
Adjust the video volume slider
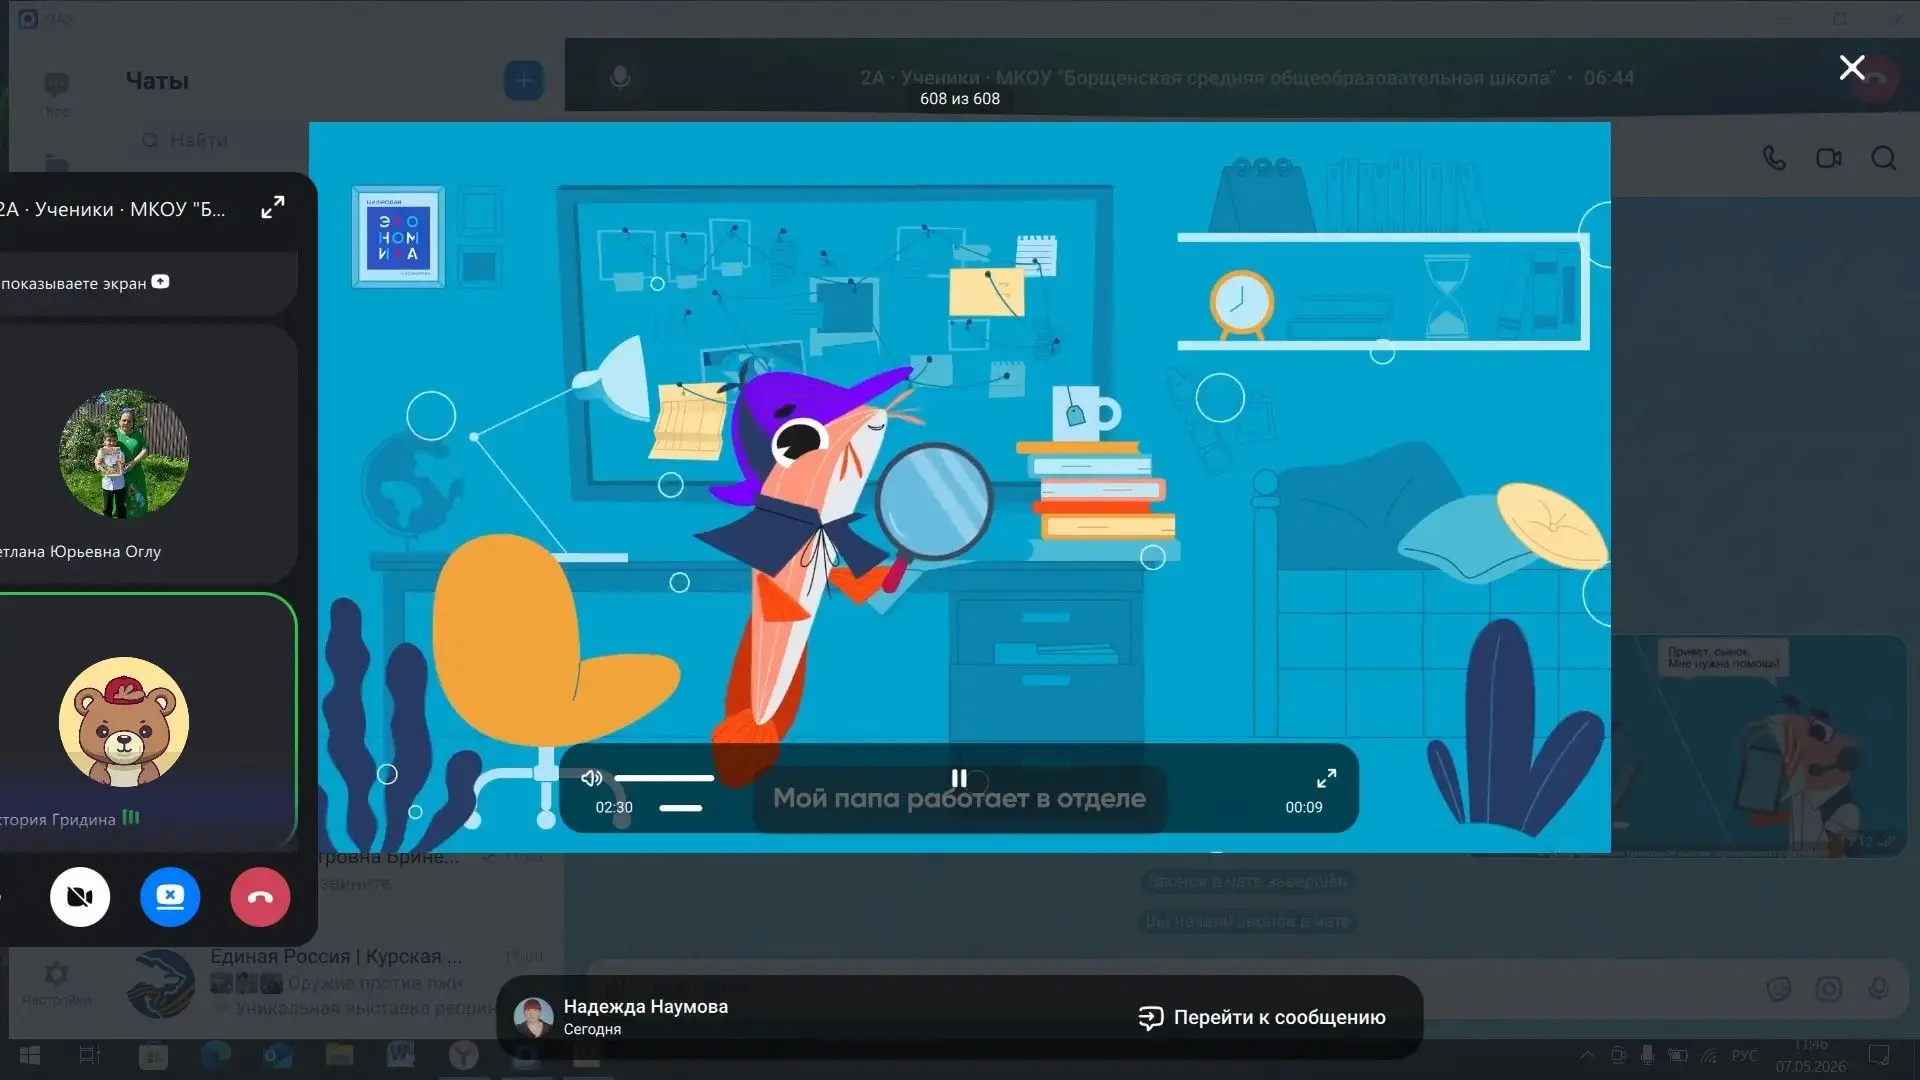click(664, 778)
